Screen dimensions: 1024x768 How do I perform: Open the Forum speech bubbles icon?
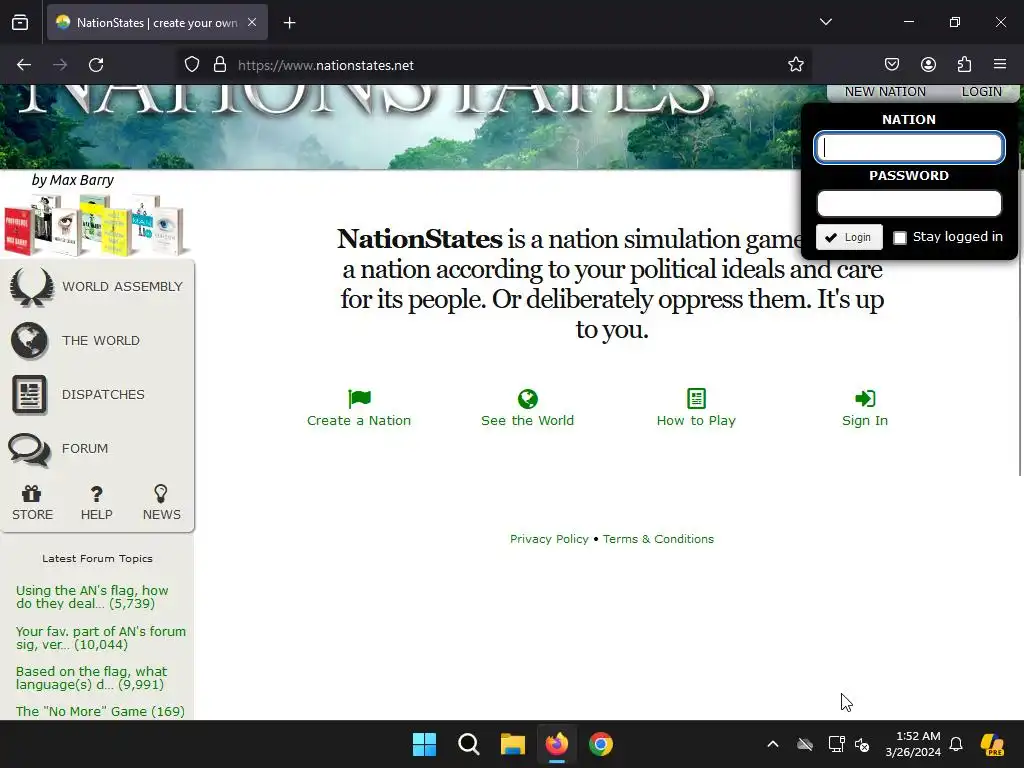point(29,449)
